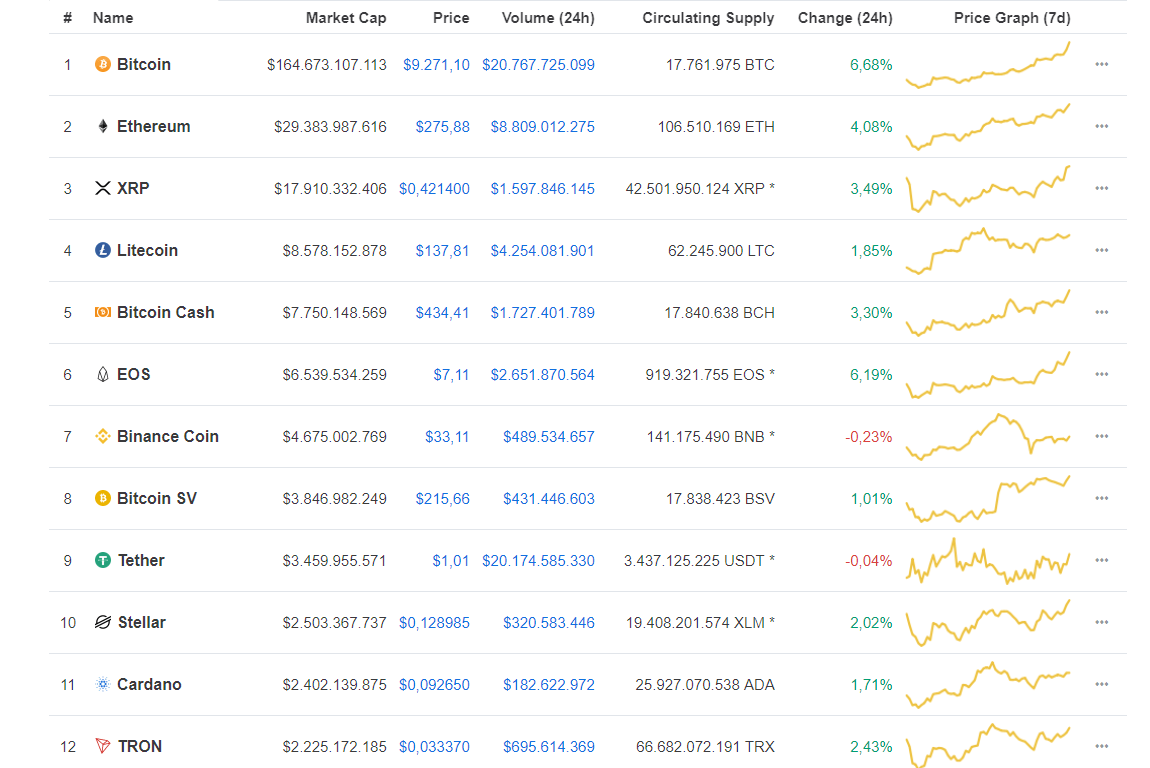Open the more options menu for Binance Coin

point(1102,436)
